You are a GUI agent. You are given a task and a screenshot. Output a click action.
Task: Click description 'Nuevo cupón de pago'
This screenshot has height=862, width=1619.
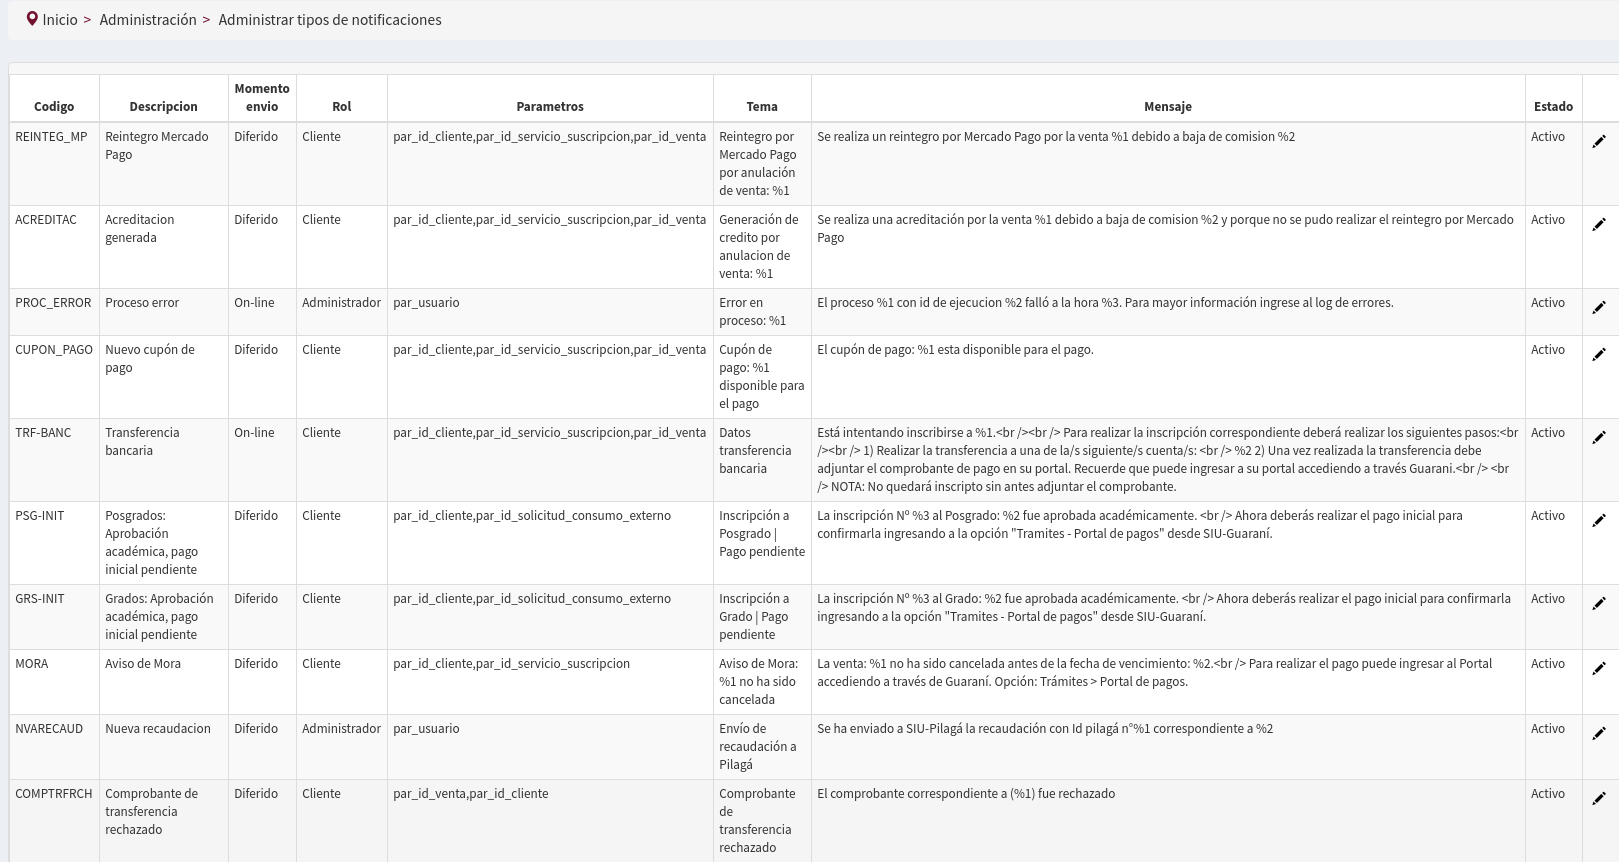tap(150, 358)
